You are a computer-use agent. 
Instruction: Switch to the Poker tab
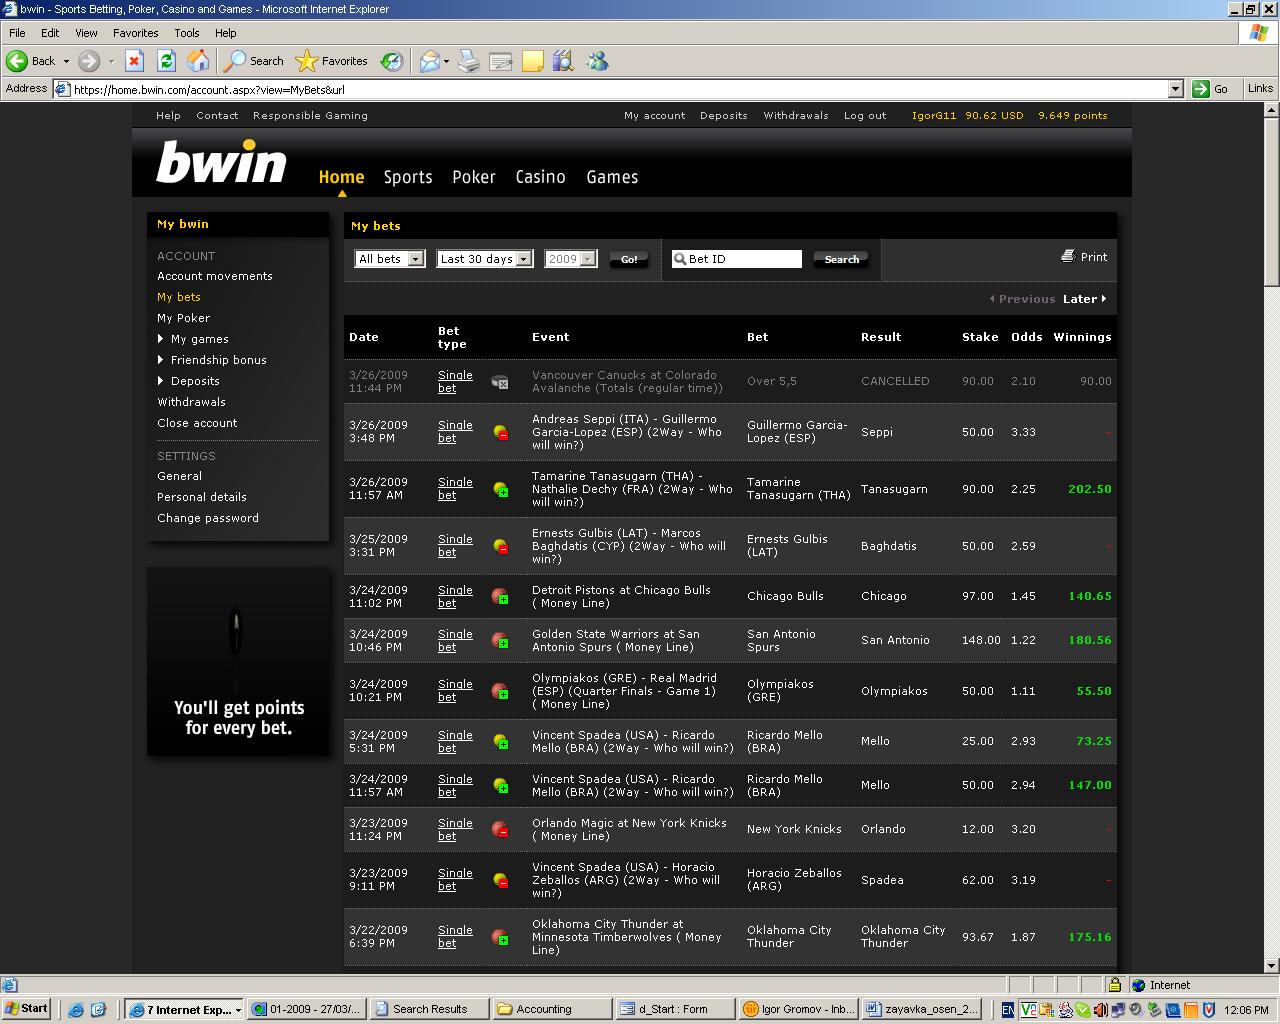(x=474, y=177)
